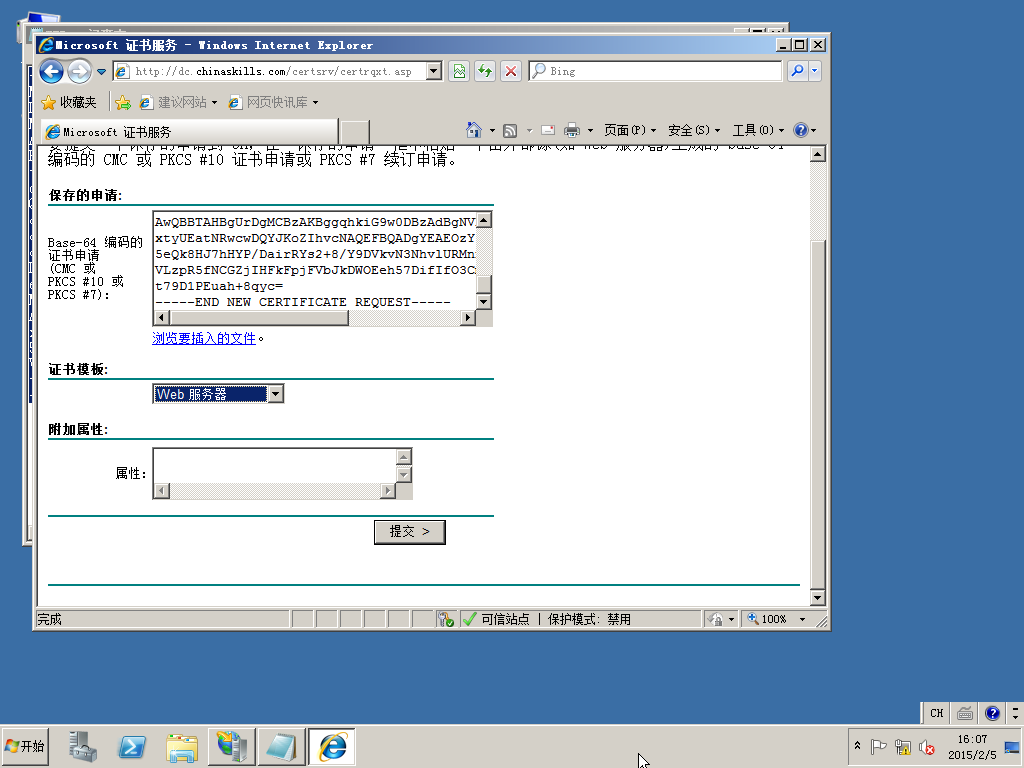The height and width of the screenshot is (768, 1024).
Task: Open a new blank tab
Action: point(355,133)
